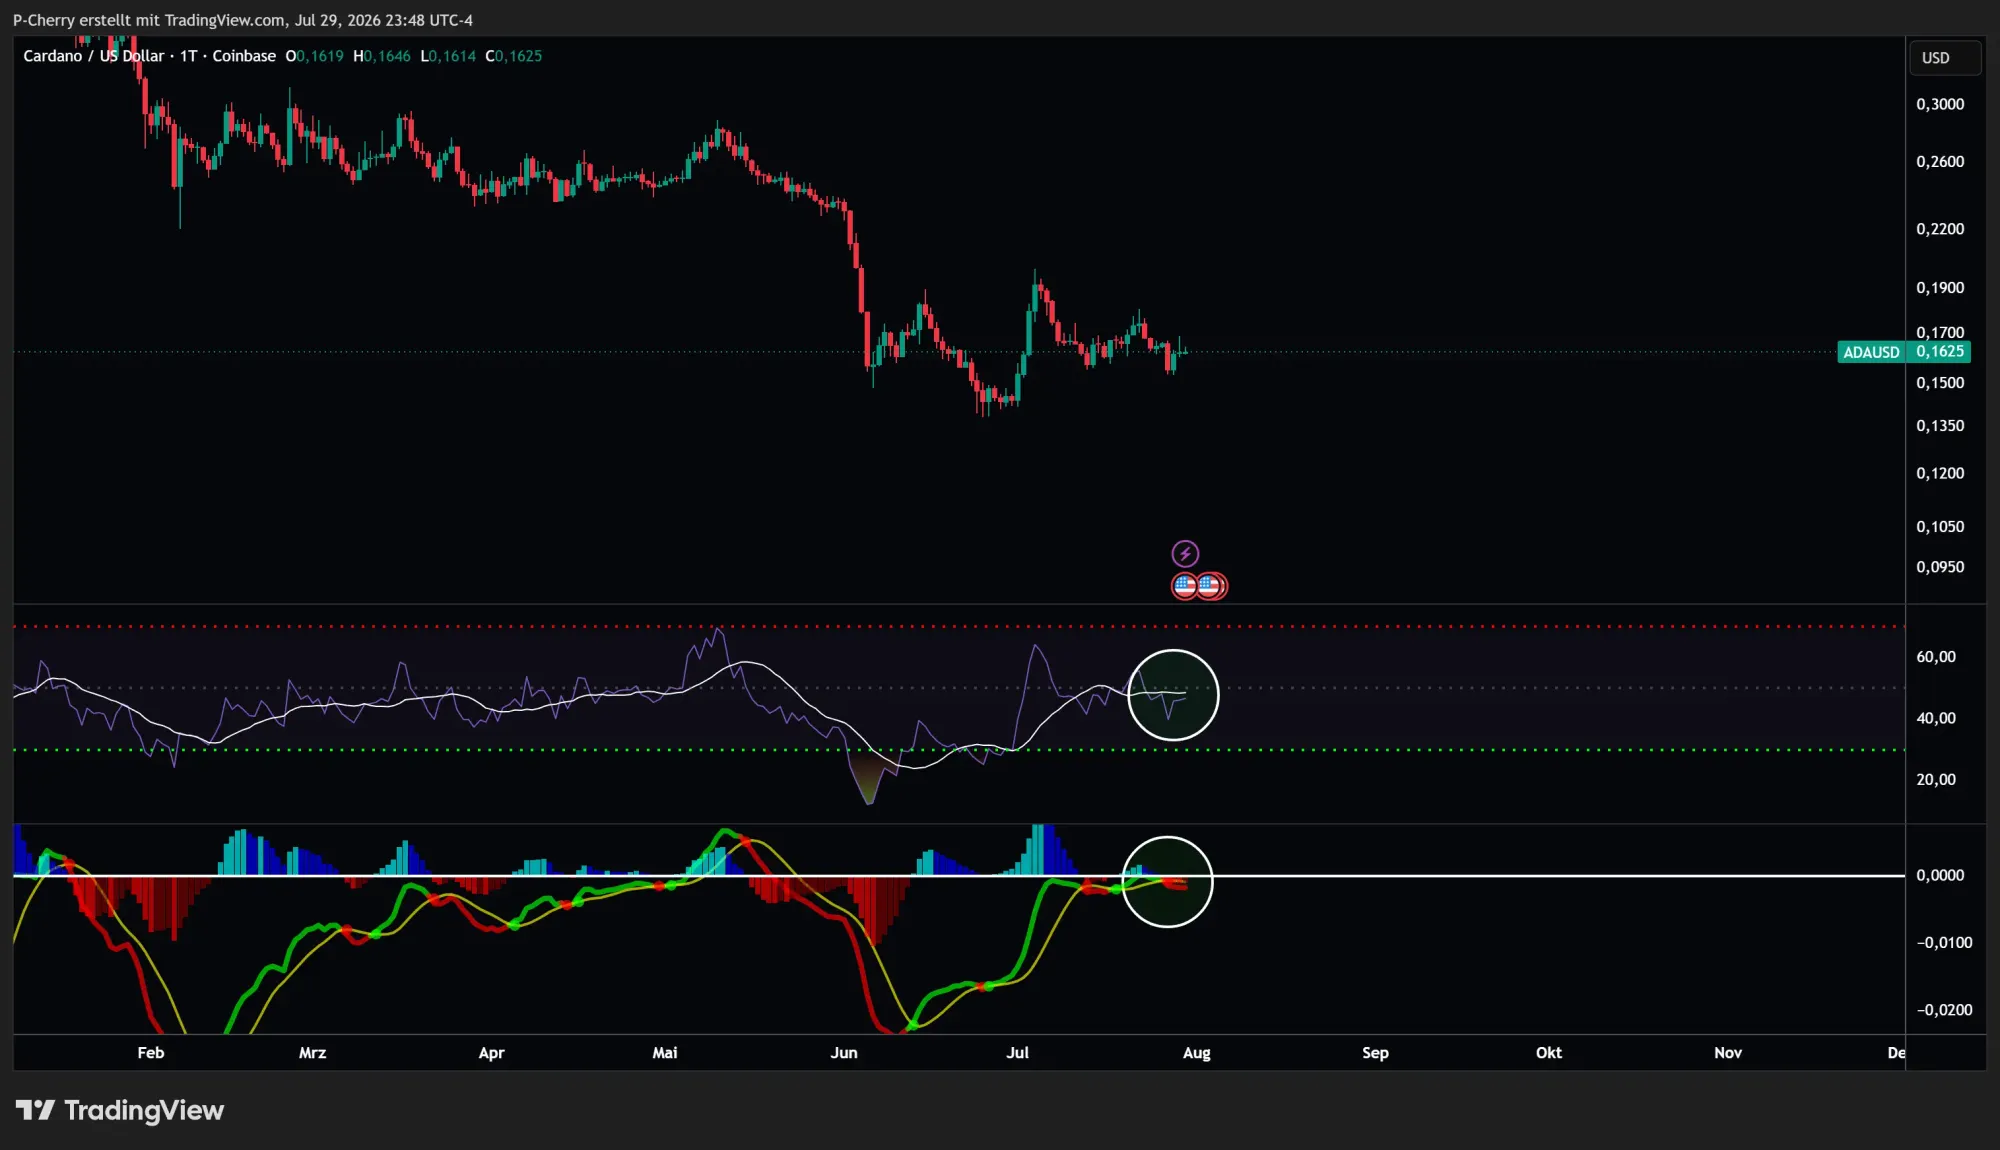
Task: Click the open value O0,1619 in legend
Action: point(315,56)
